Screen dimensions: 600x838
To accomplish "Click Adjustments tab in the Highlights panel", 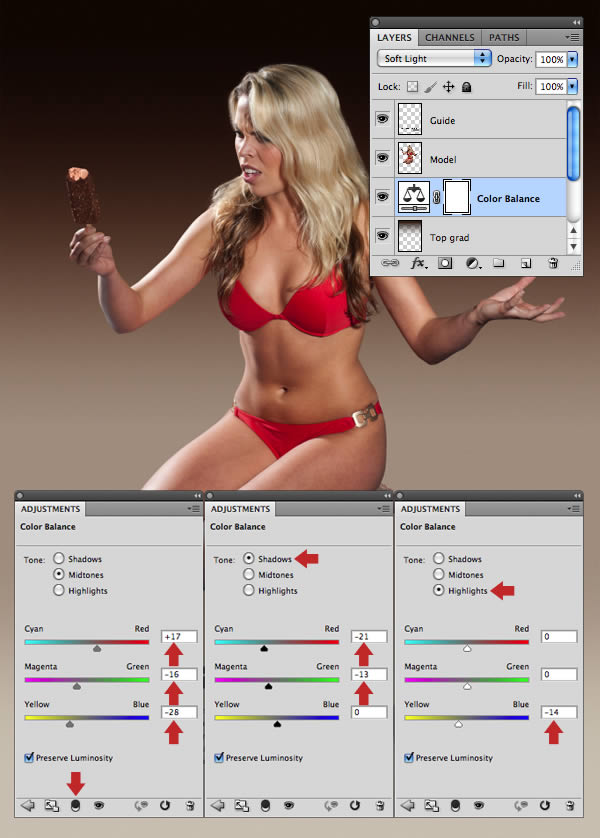I will click(430, 509).
